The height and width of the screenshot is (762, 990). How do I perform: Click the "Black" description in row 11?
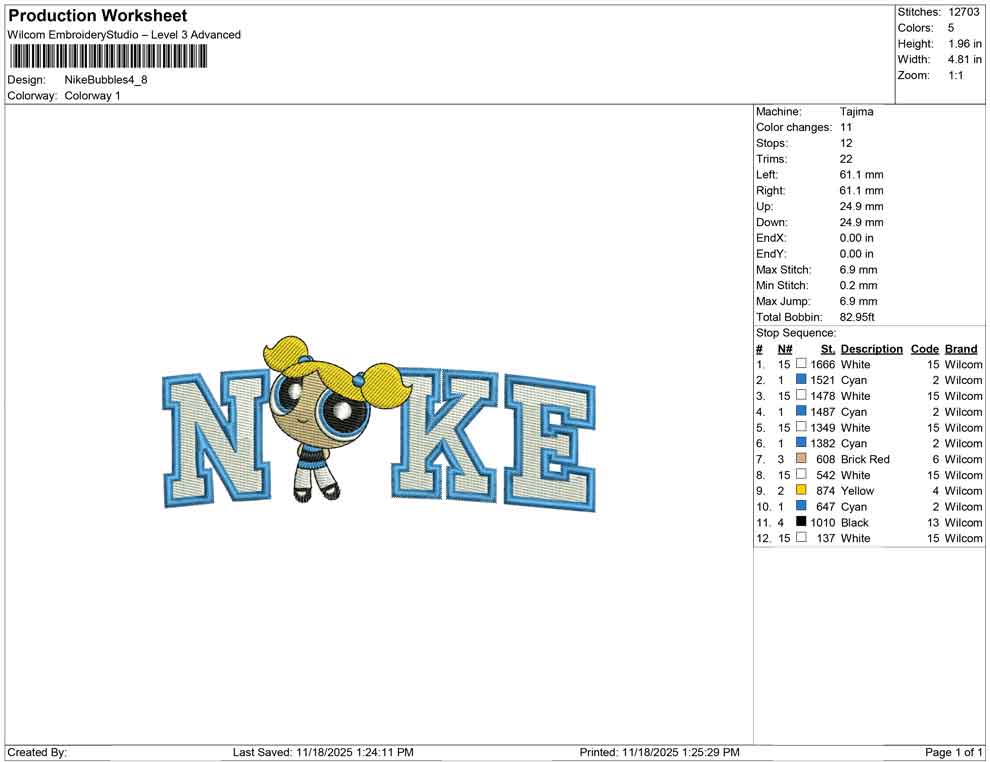pyautogui.click(x=855, y=522)
